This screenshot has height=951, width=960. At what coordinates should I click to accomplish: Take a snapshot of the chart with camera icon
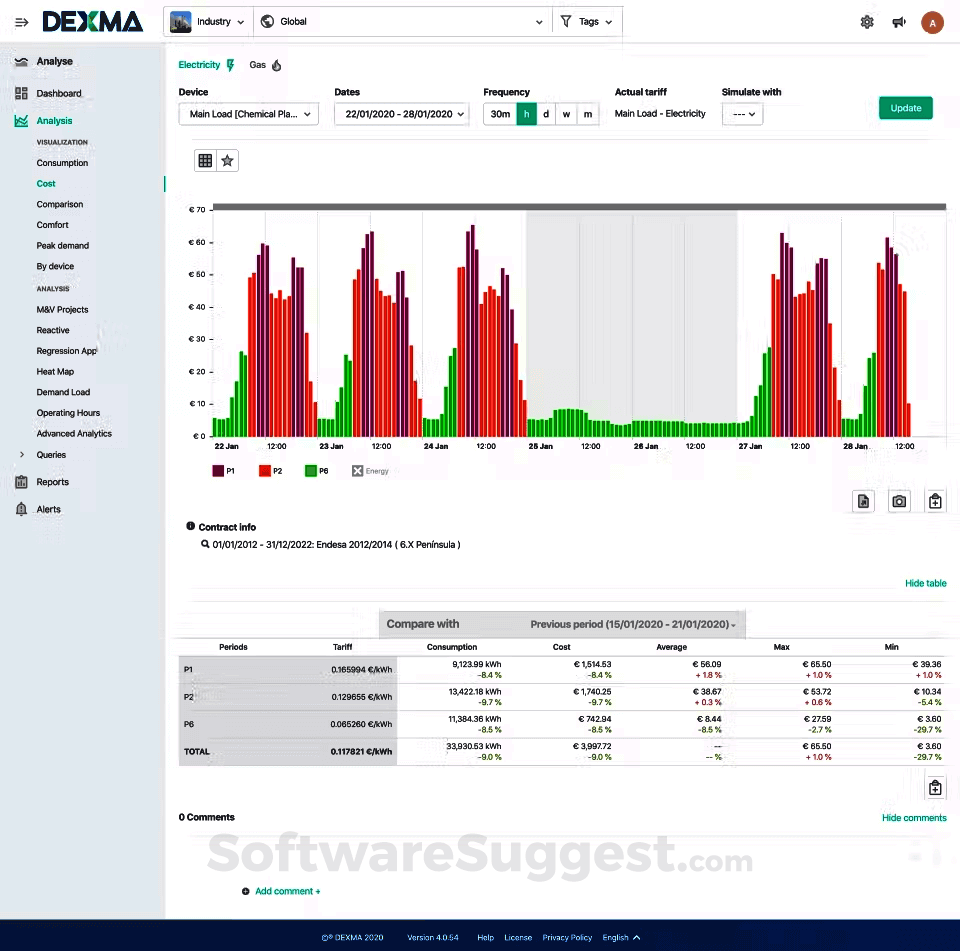pyautogui.click(x=899, y=501)
